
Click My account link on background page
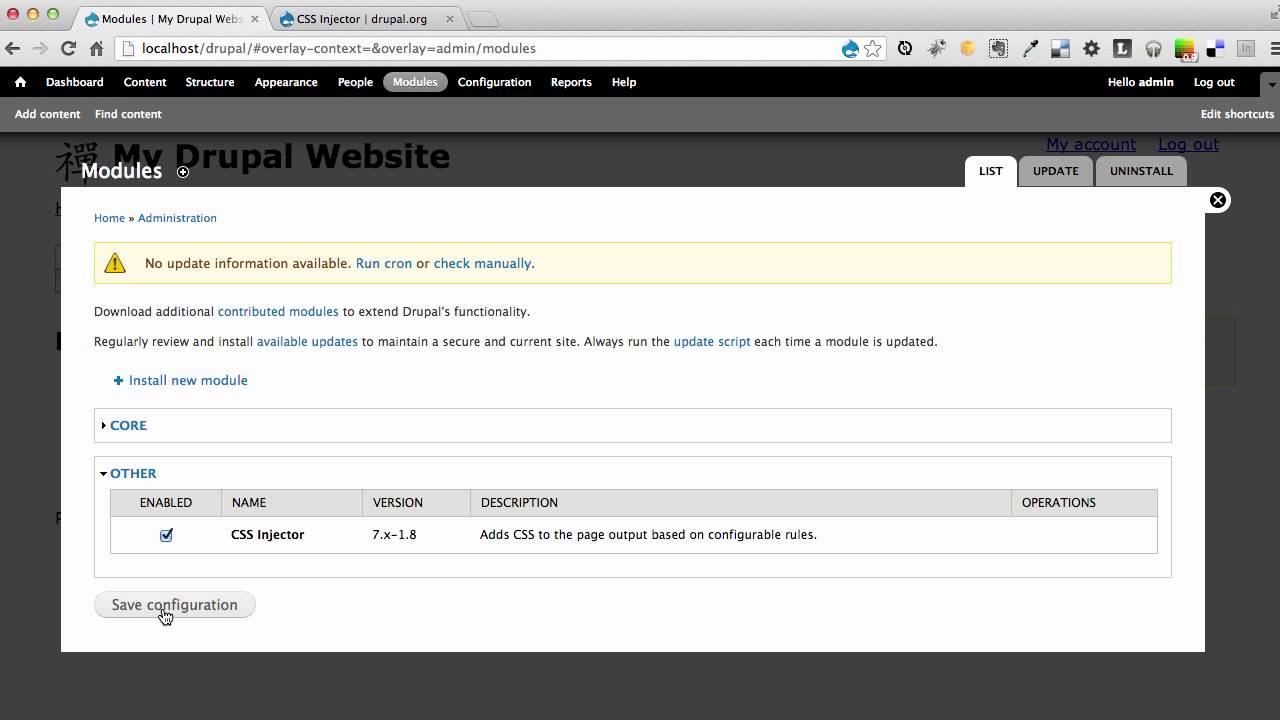pyautogui.click(x=1091, y=144)
